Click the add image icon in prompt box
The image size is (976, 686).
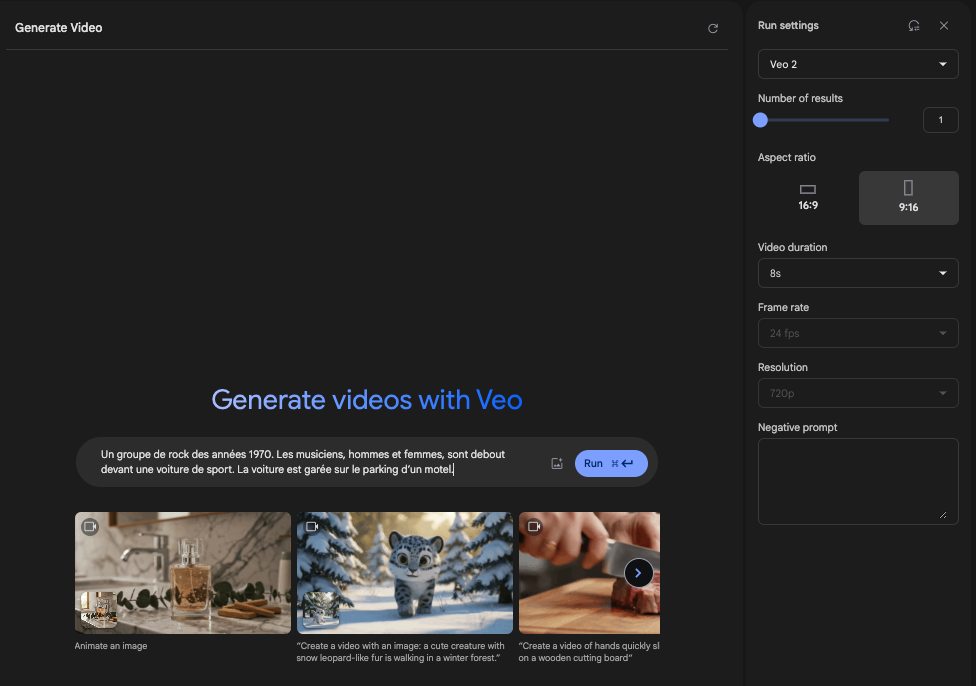coord(557,463)
